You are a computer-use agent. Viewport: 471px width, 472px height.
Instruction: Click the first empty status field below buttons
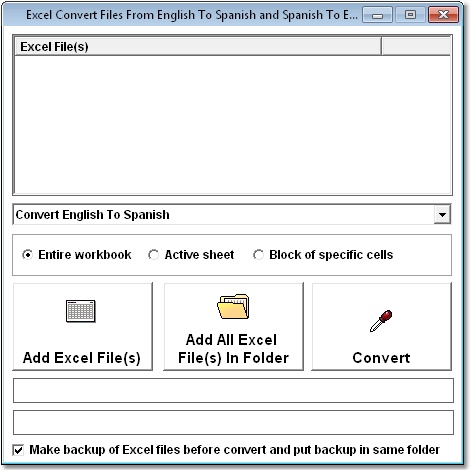point(233,390)
